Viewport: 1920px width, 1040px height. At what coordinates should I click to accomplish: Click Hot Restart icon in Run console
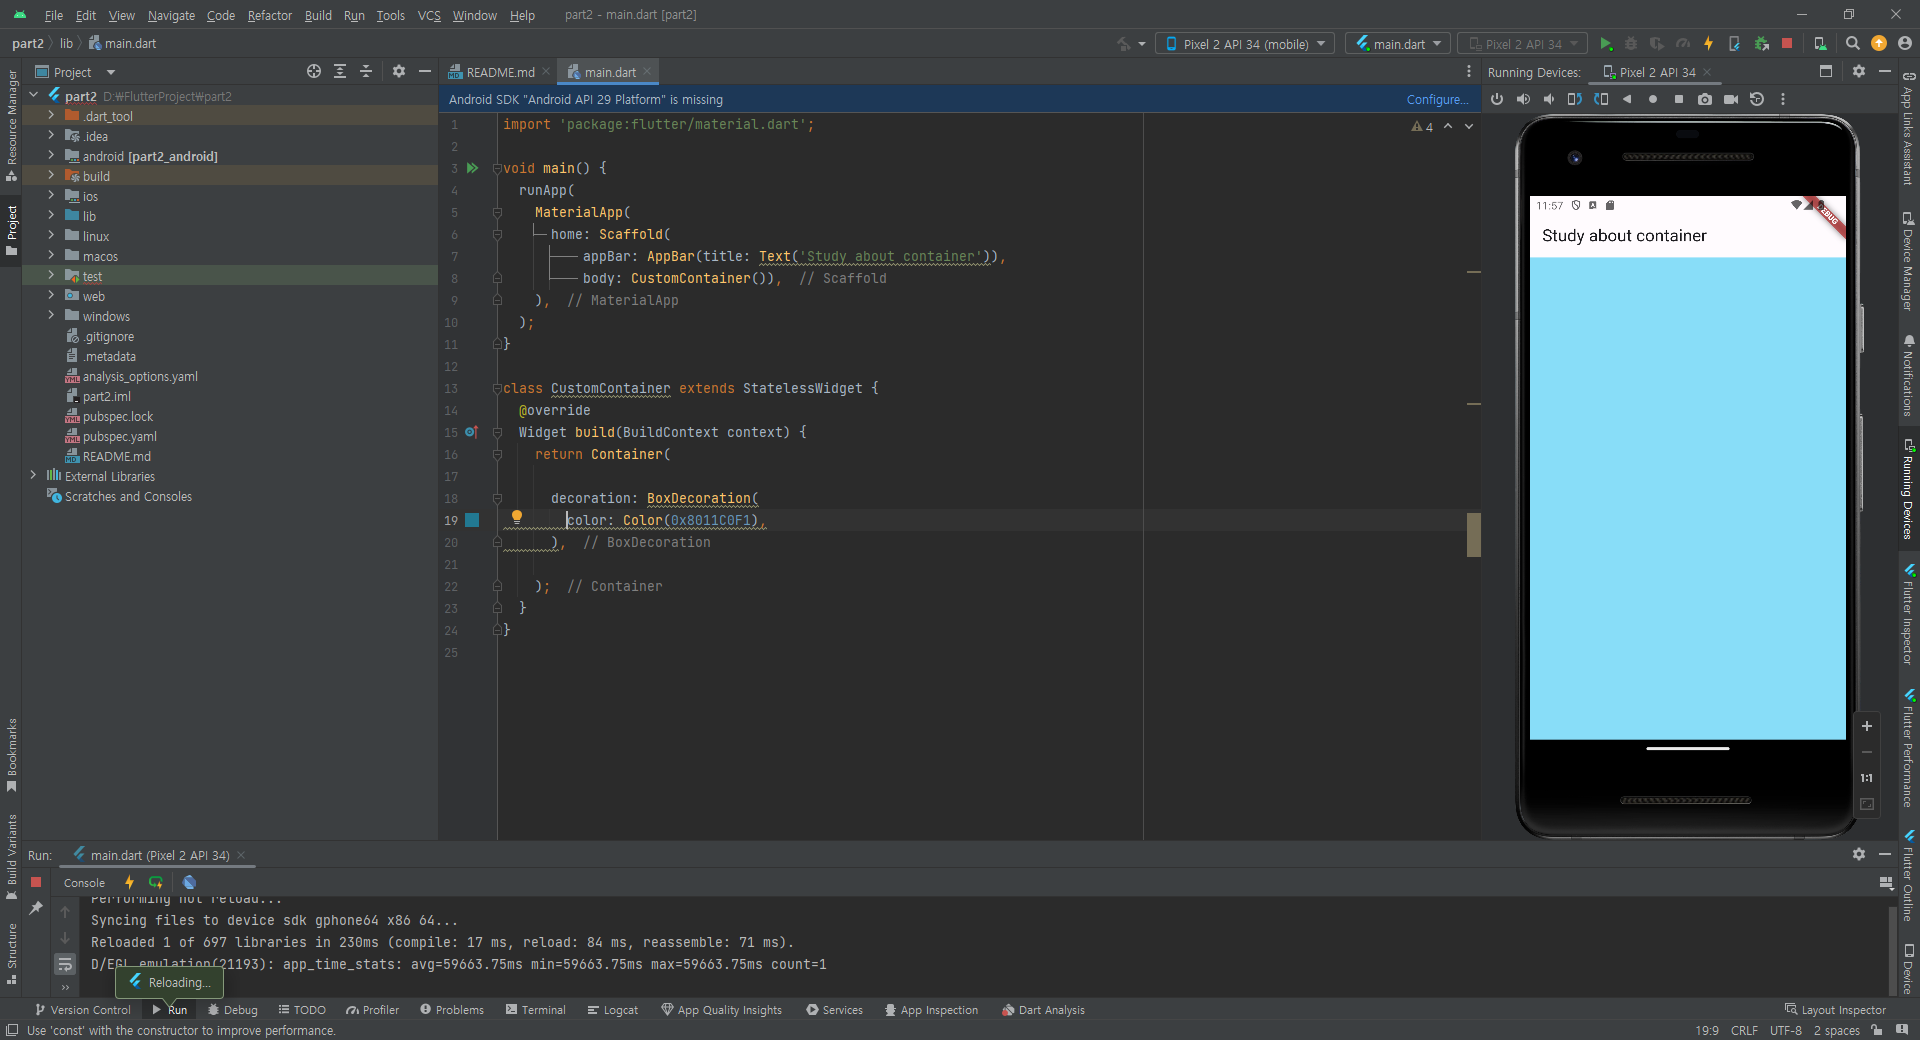point(156,882)
